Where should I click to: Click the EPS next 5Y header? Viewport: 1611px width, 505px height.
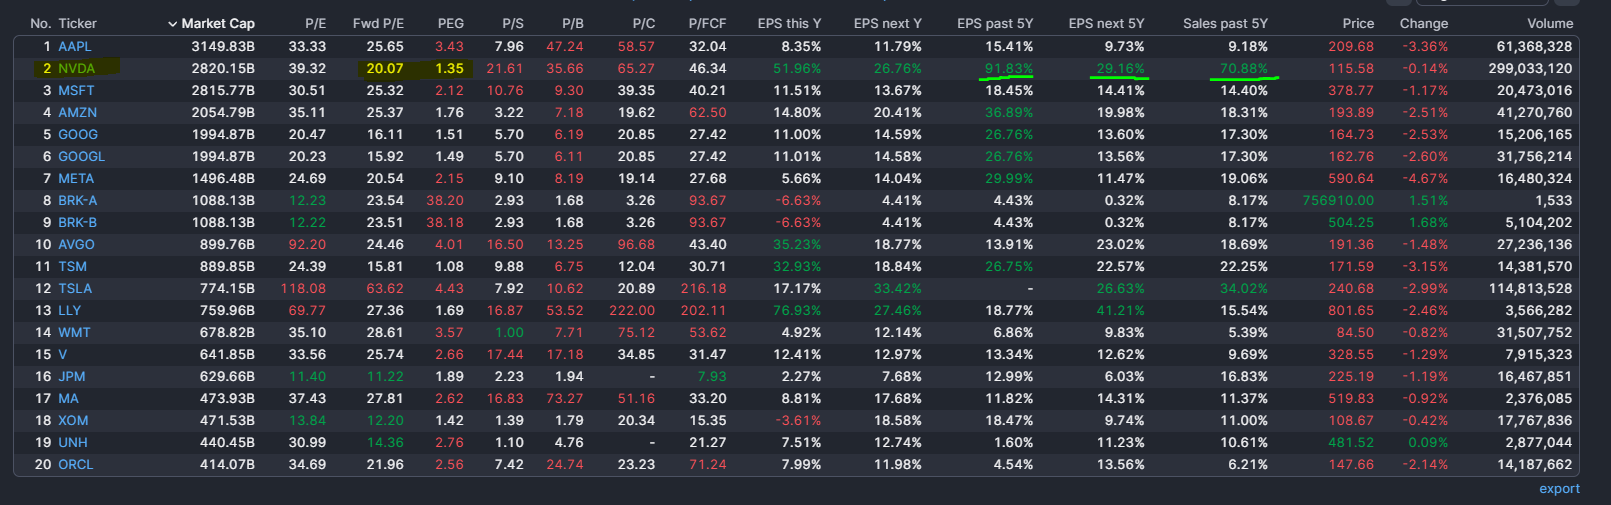[1106, 23]
